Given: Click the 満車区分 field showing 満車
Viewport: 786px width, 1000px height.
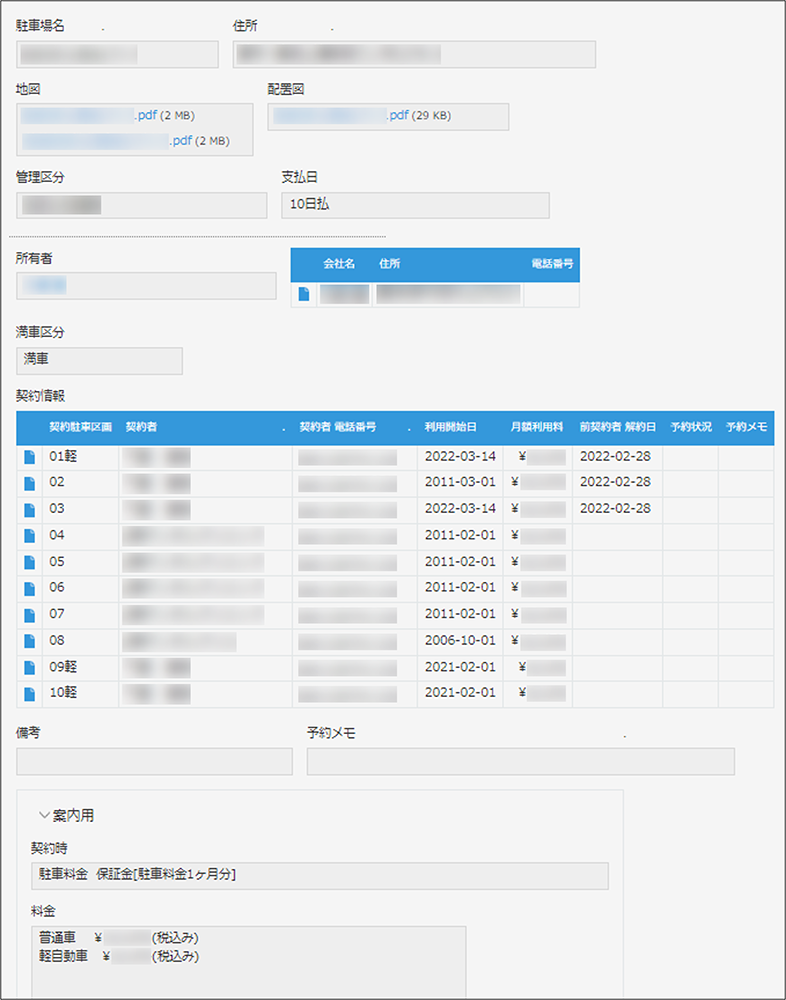Looking at the screenshot, I should (x=99, y=360).
